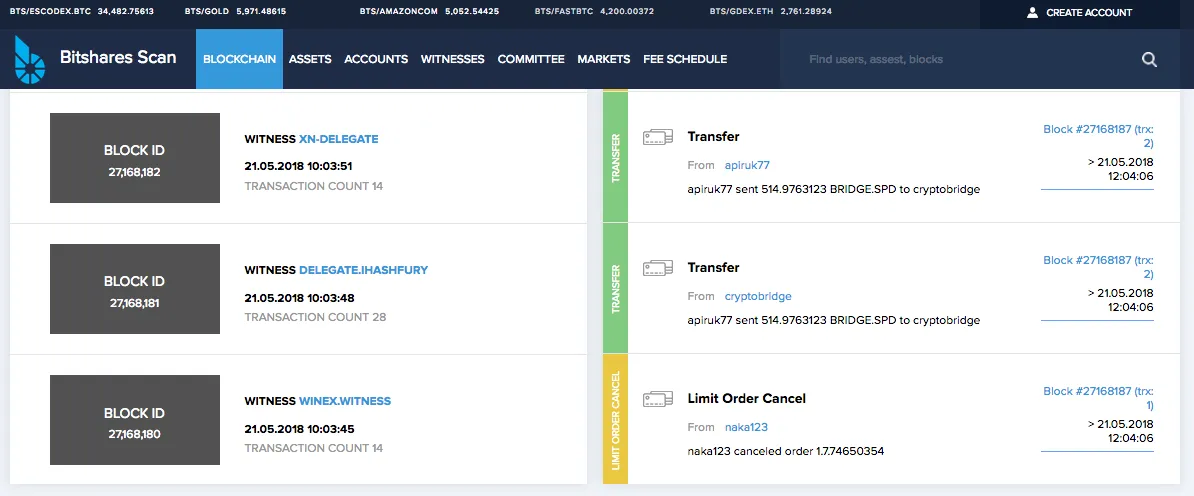1194x496 pixels.
Task: Click the card icon of Limit Order Cancel
Action: (657, 399)
